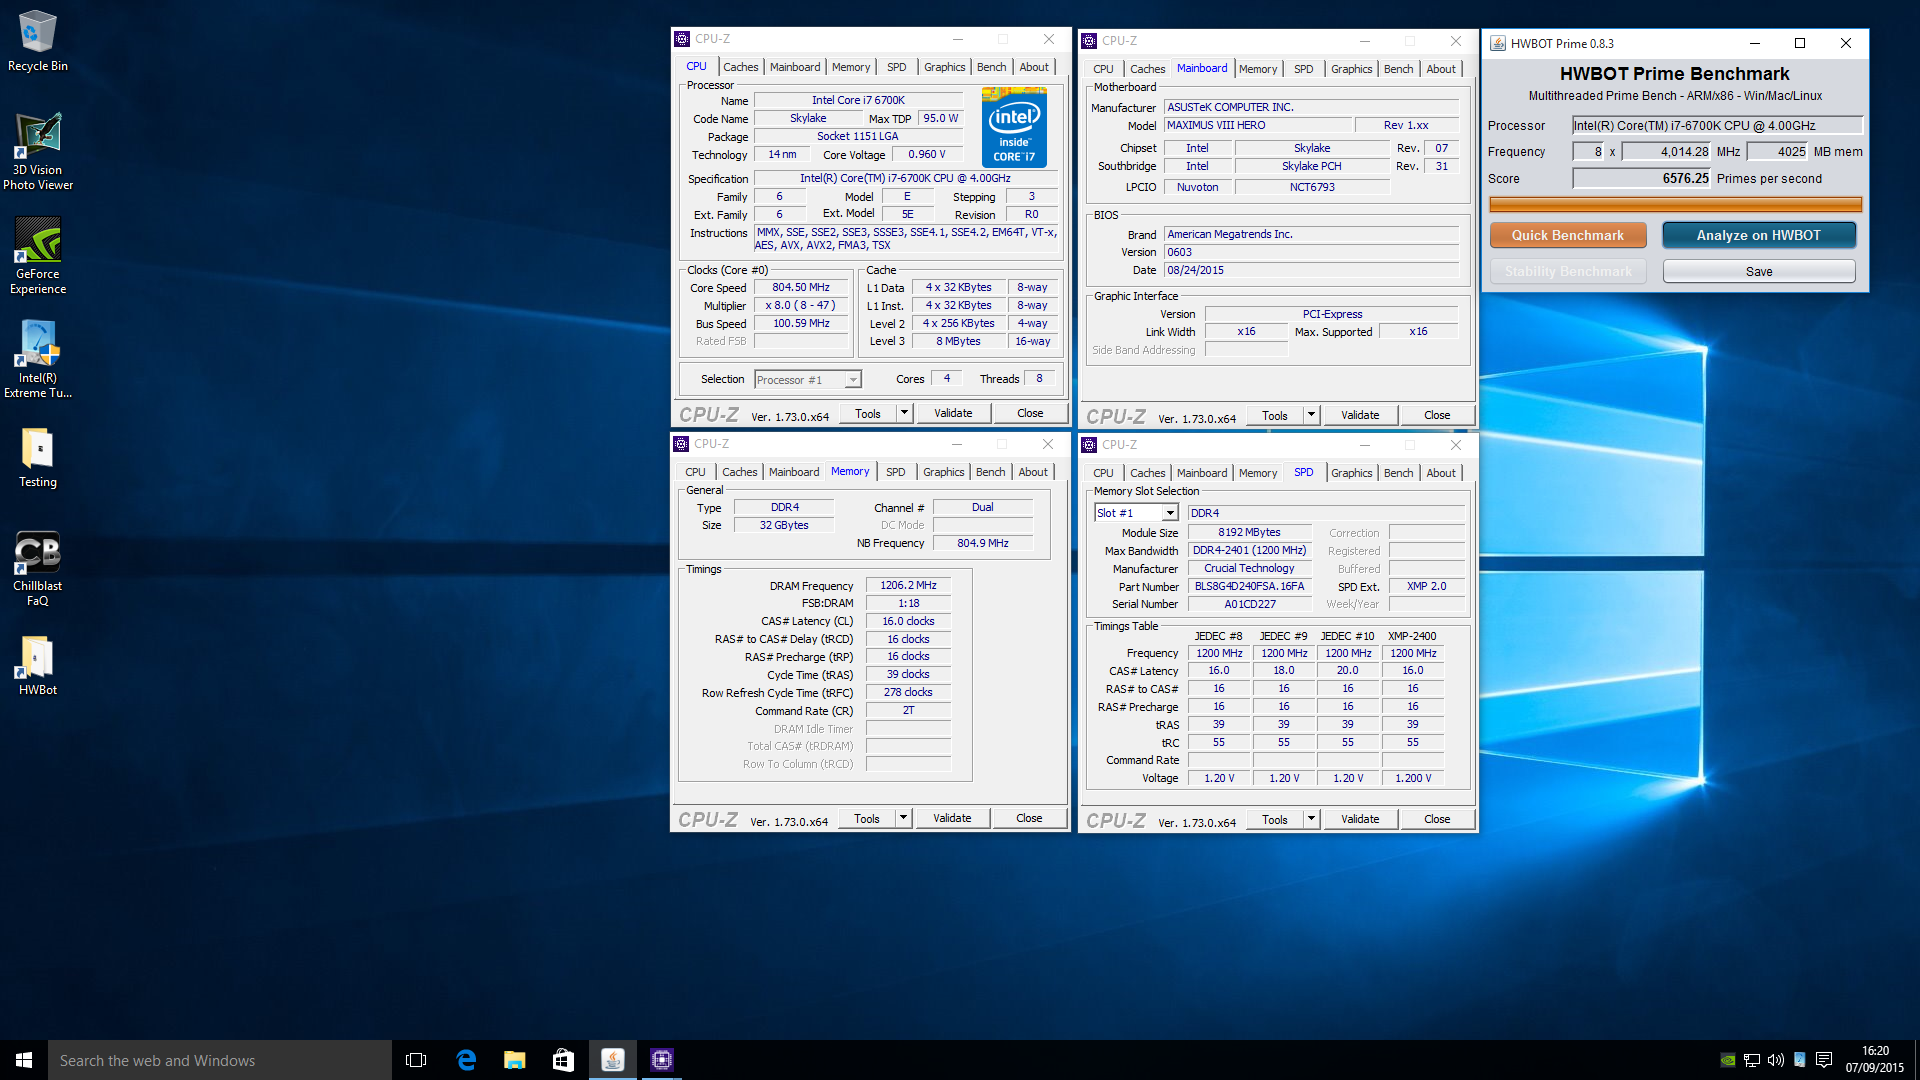Launch Microsoft Edge from taskbar
The width and height of the screenshot is (1920, 1080).
(466, 1060)
